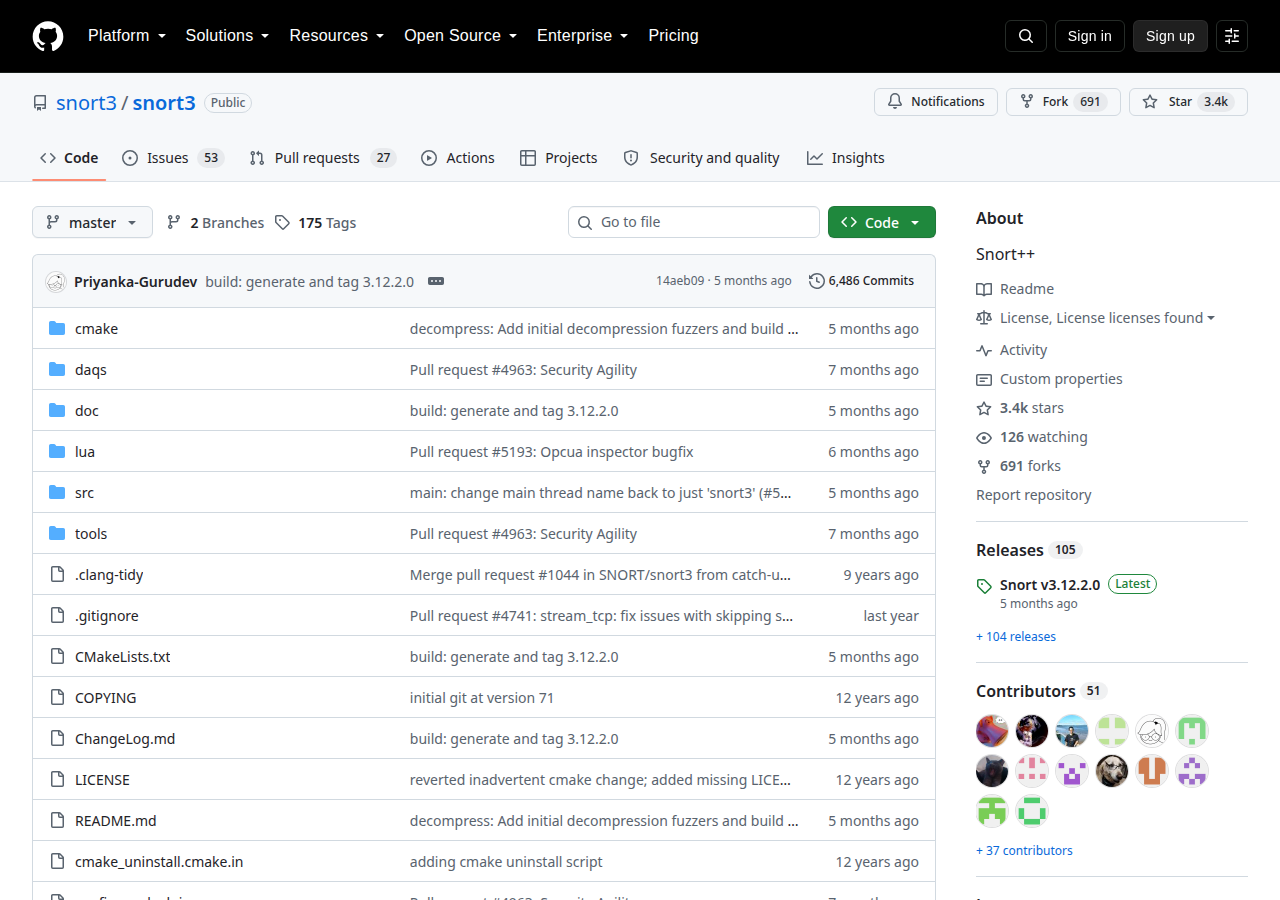
Task: Switch to the Issues tab
Action: click(x=172, y=158)
